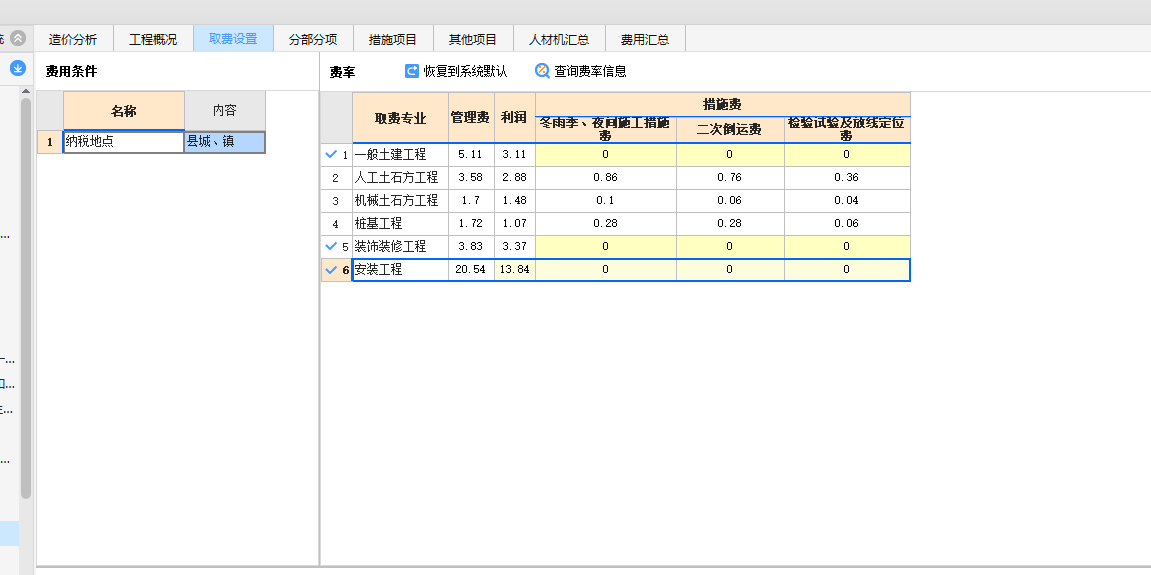Viewport: 1151px width, 575px height.
Task: Select the 机械土石方工程 cell
Action: pyautogui.click(x=400, y=200)
